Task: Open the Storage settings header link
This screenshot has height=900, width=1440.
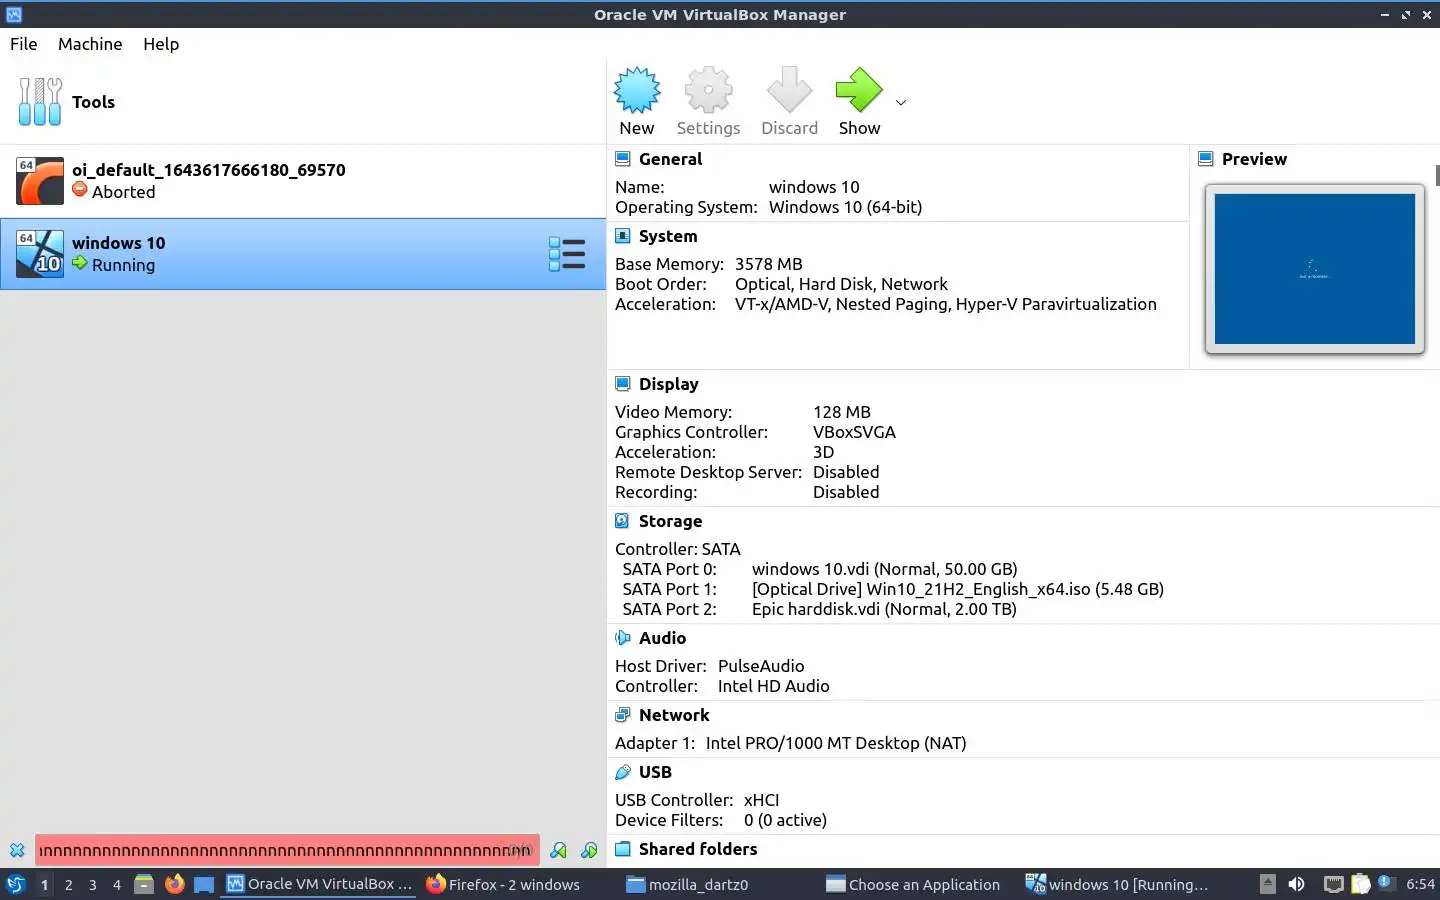Action: [x=670, y=521]
